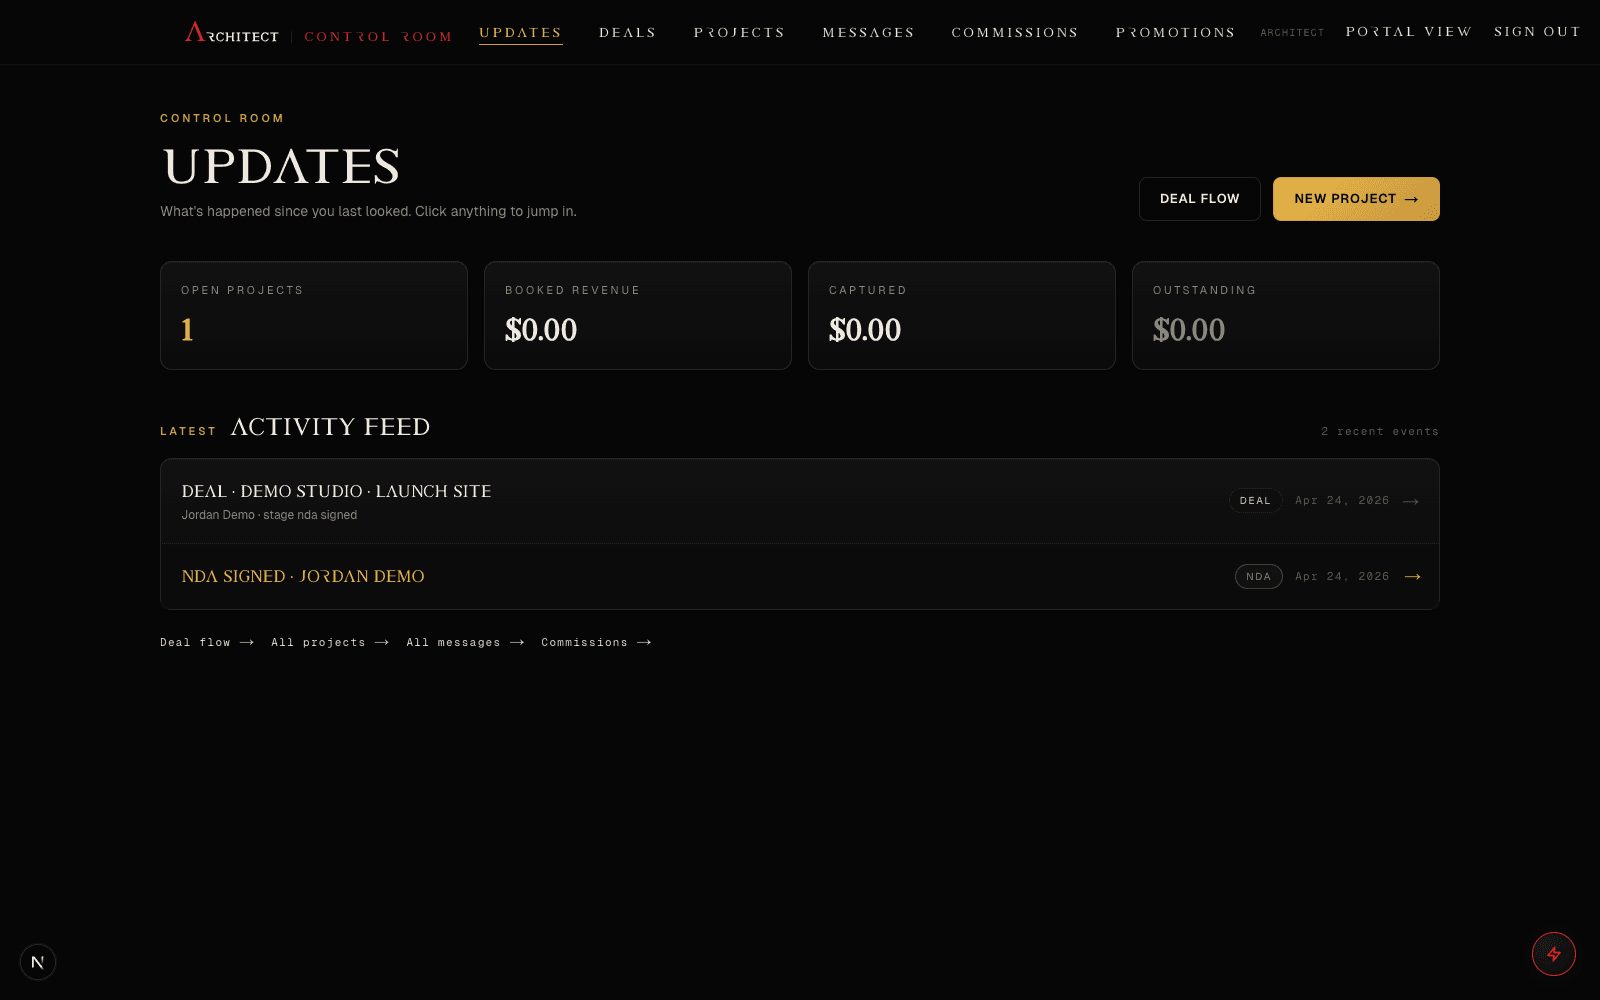
Task: Open the Projects navigation tab
Action: click(x=739, y=33)
